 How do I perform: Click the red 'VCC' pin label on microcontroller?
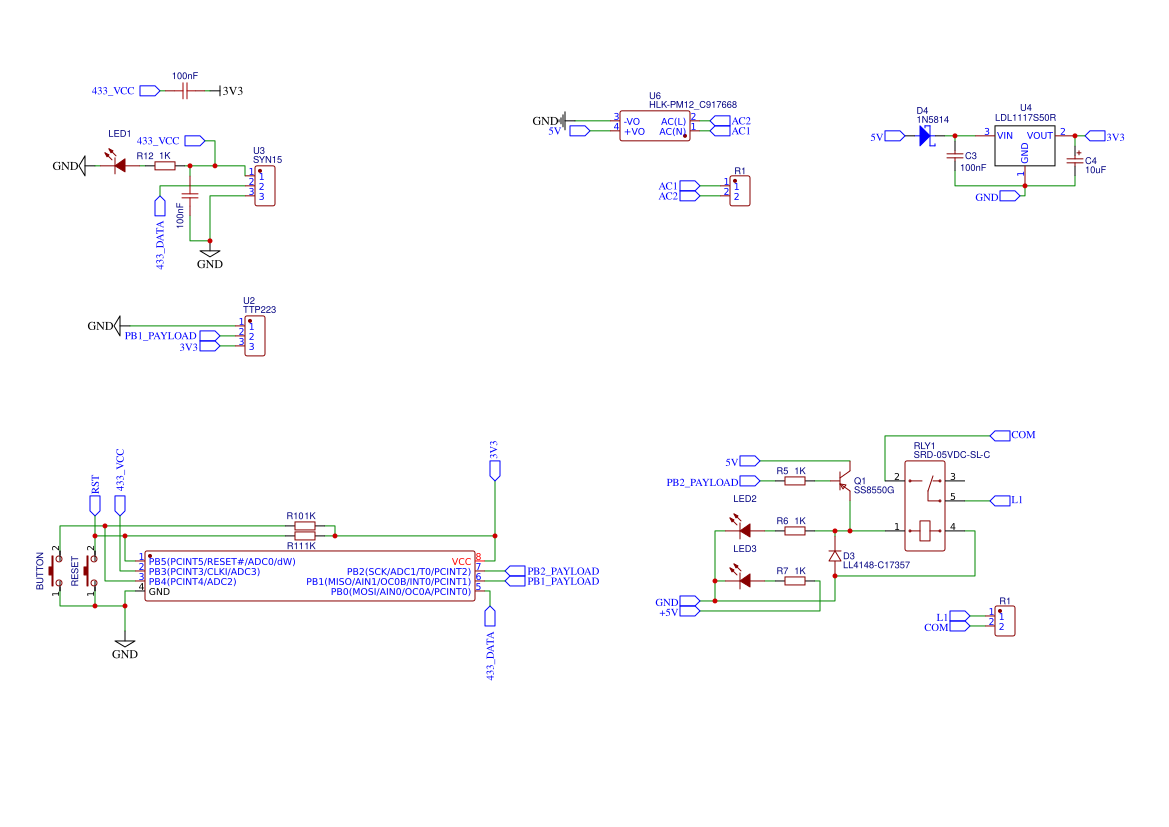[461, 562]
